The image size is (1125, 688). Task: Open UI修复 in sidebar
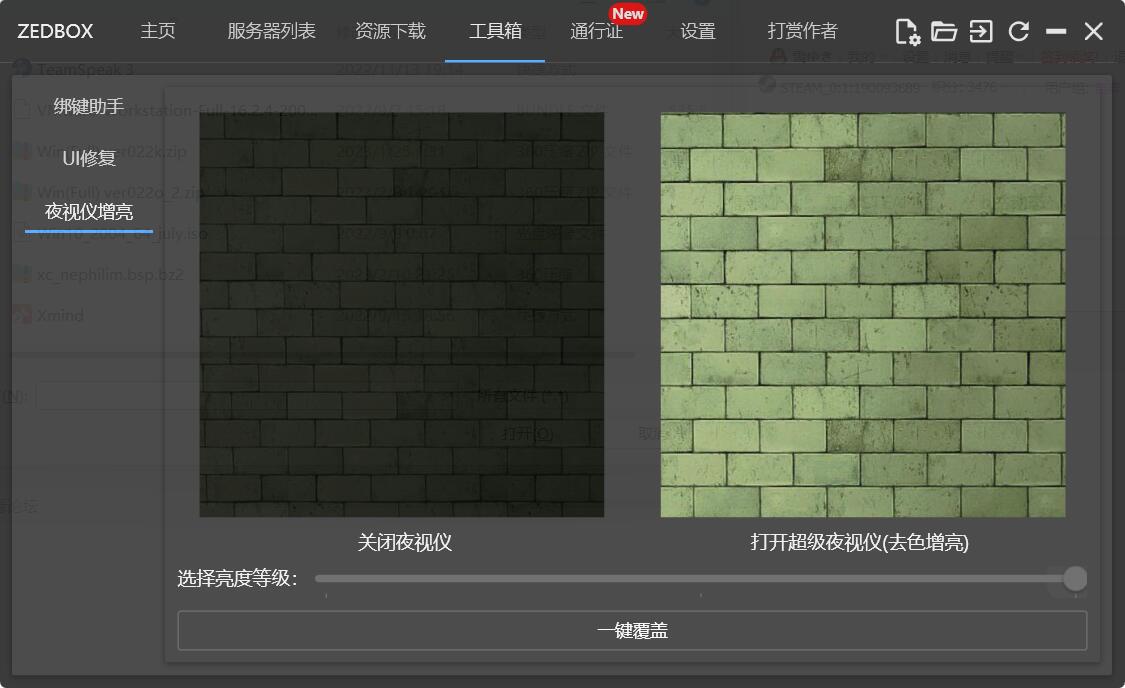click(x=89, y=159)
